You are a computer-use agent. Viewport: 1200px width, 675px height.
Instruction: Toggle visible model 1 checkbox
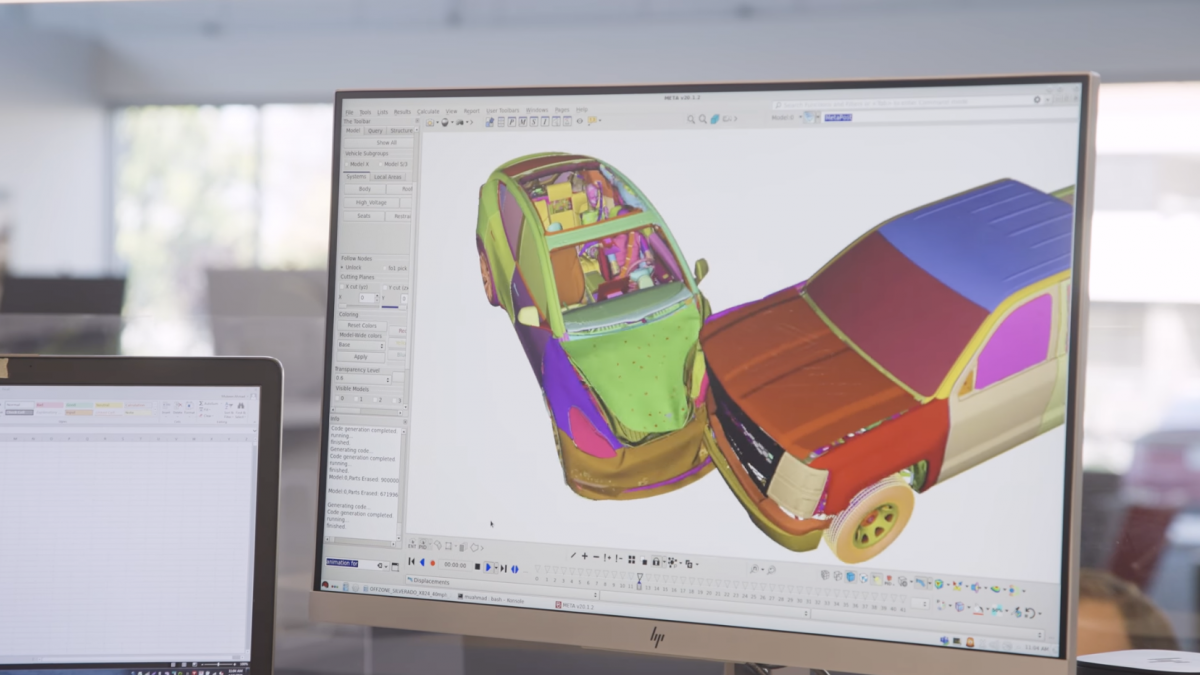pyautogui.click(x=356, y=399)
